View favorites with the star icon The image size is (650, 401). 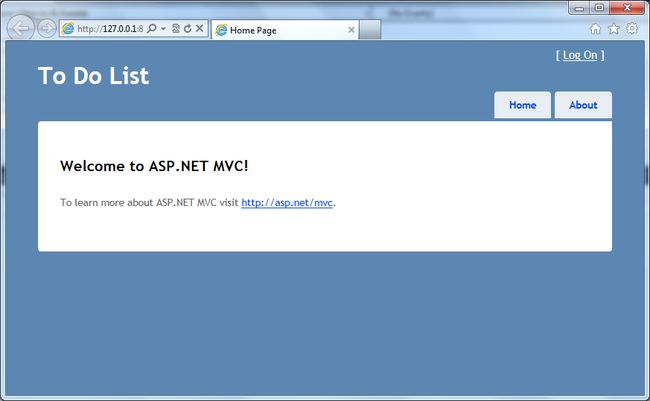614,29
